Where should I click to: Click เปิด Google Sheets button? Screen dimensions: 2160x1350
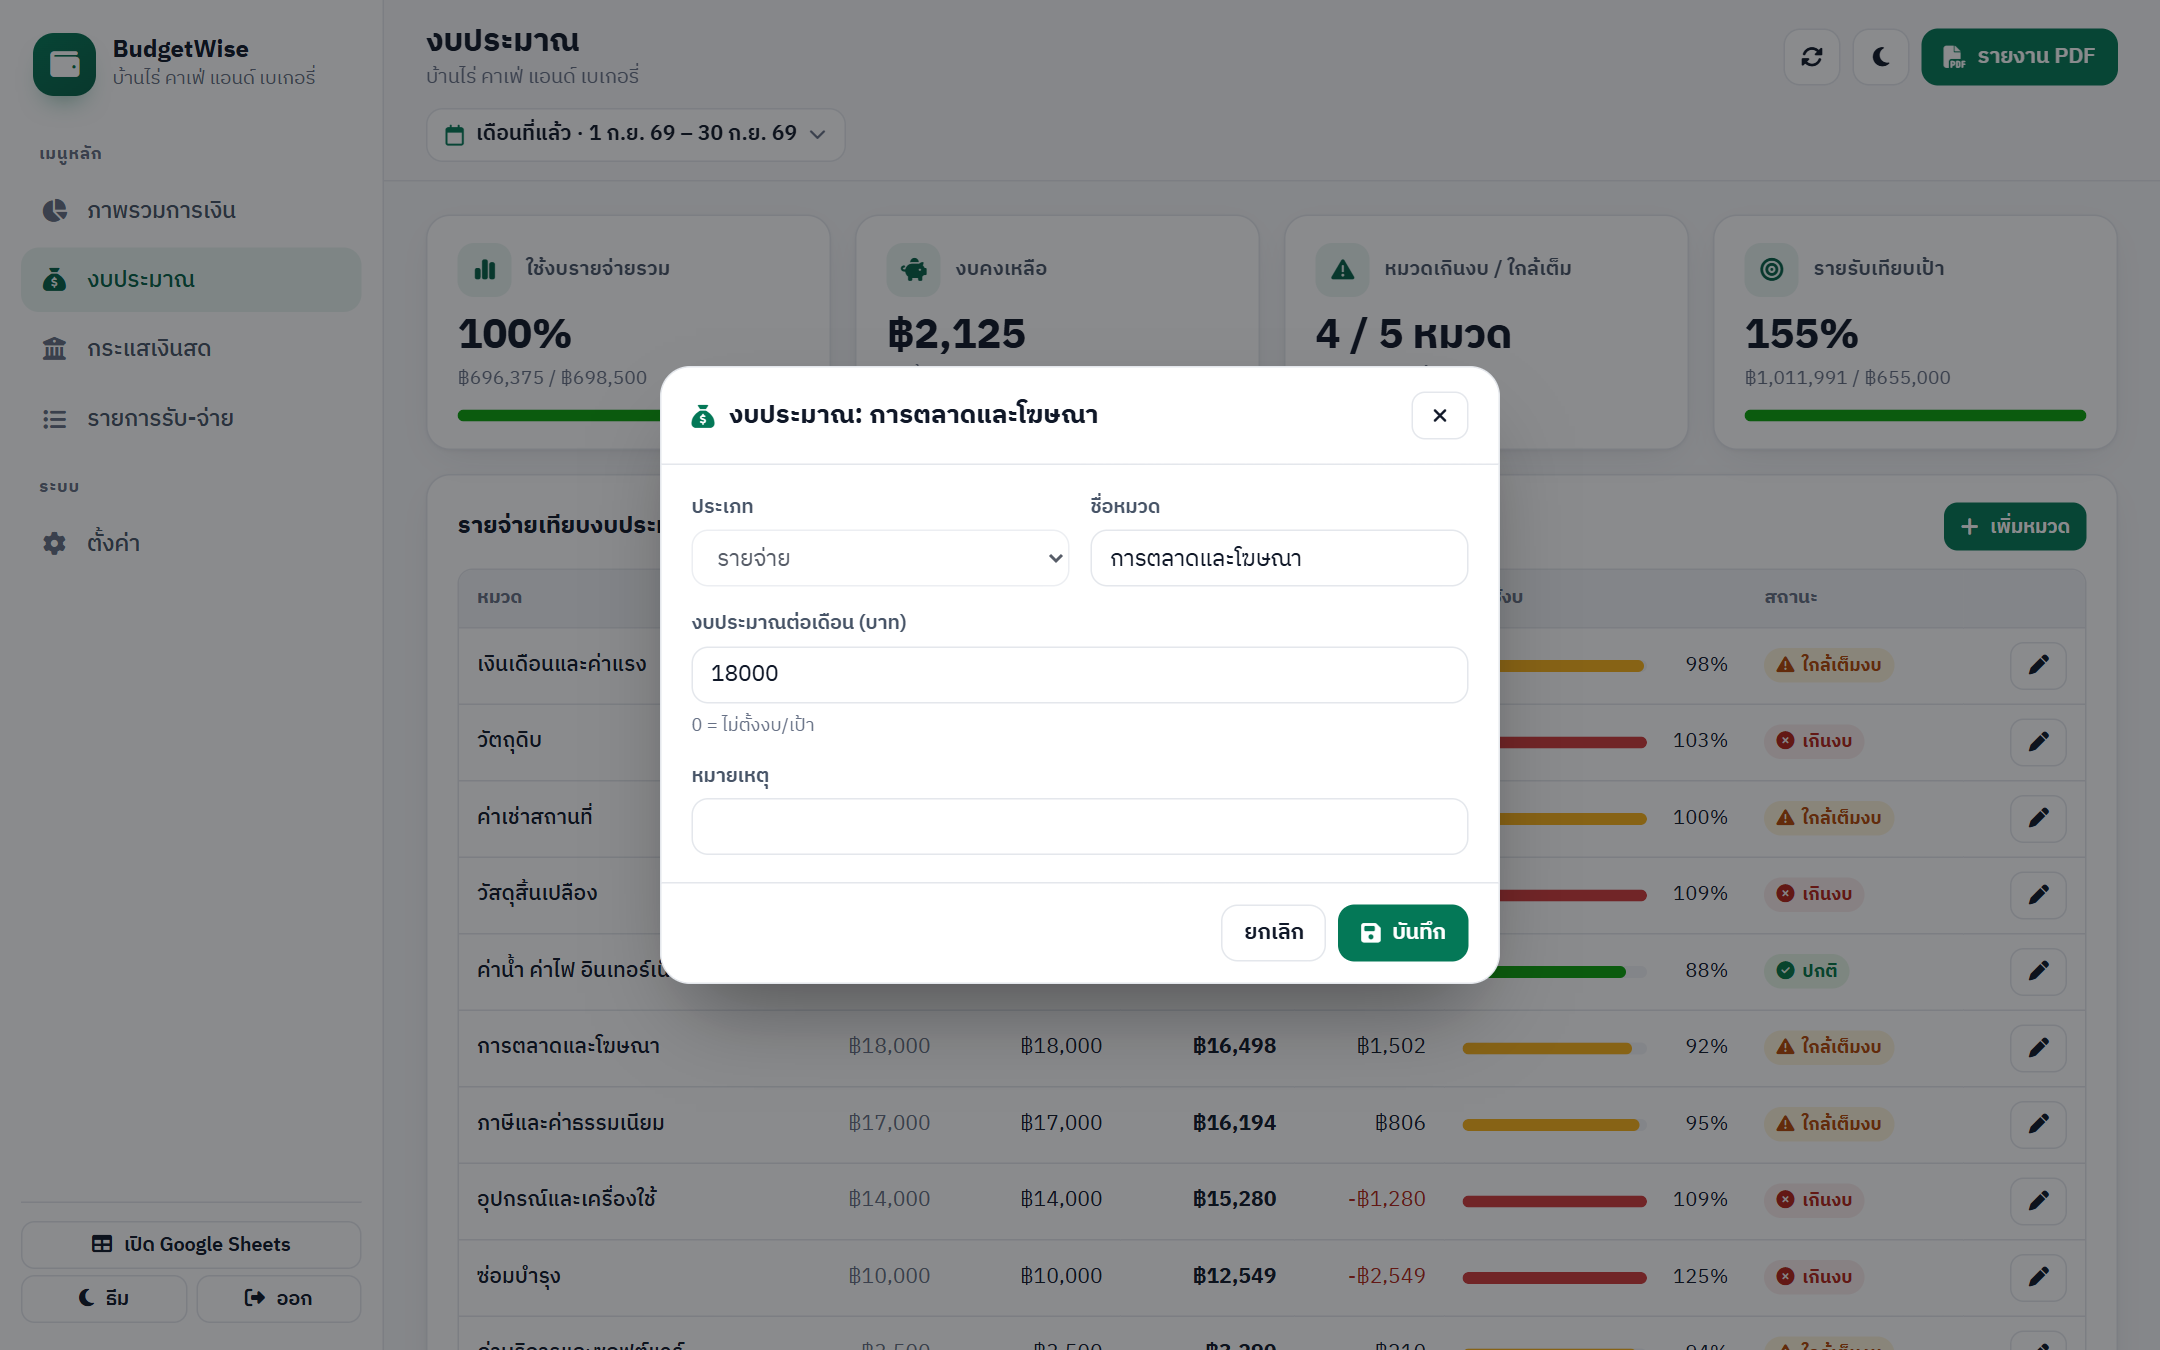[191, 1245]
